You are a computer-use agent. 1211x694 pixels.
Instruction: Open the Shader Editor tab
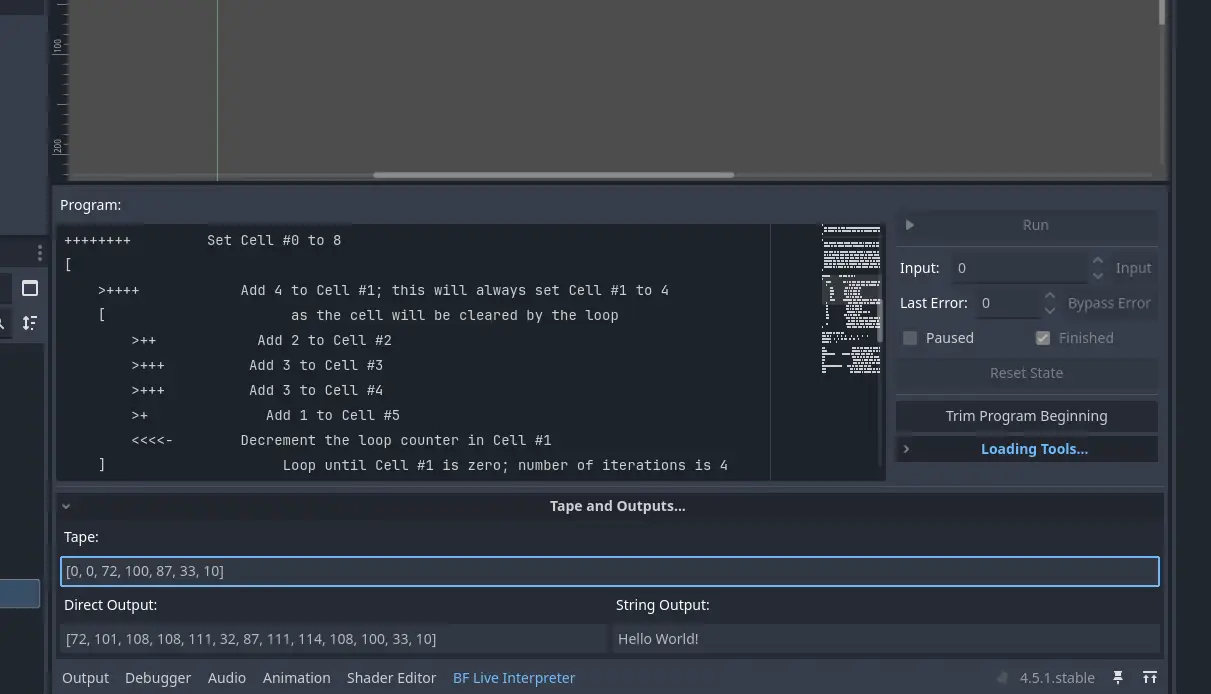(391, 678)
